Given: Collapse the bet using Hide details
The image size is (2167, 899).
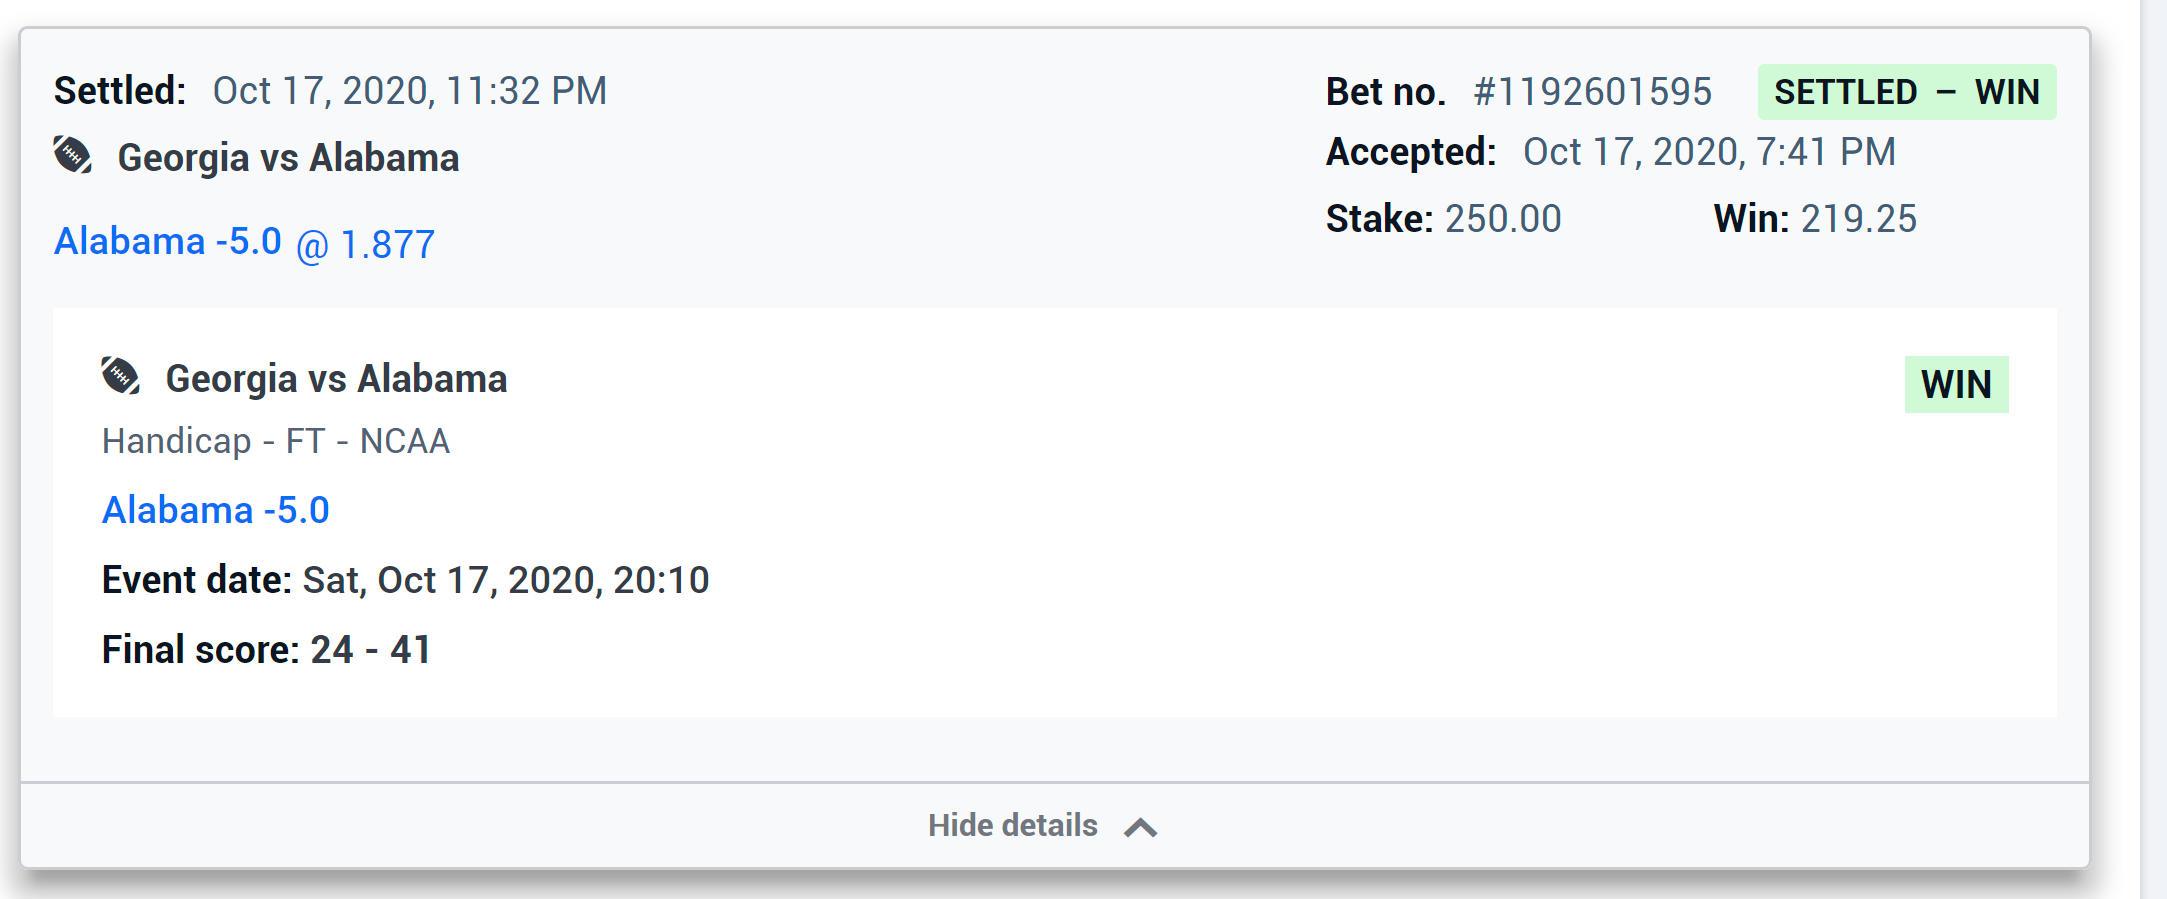Looking at the screenshot, I should [1012, 825].
